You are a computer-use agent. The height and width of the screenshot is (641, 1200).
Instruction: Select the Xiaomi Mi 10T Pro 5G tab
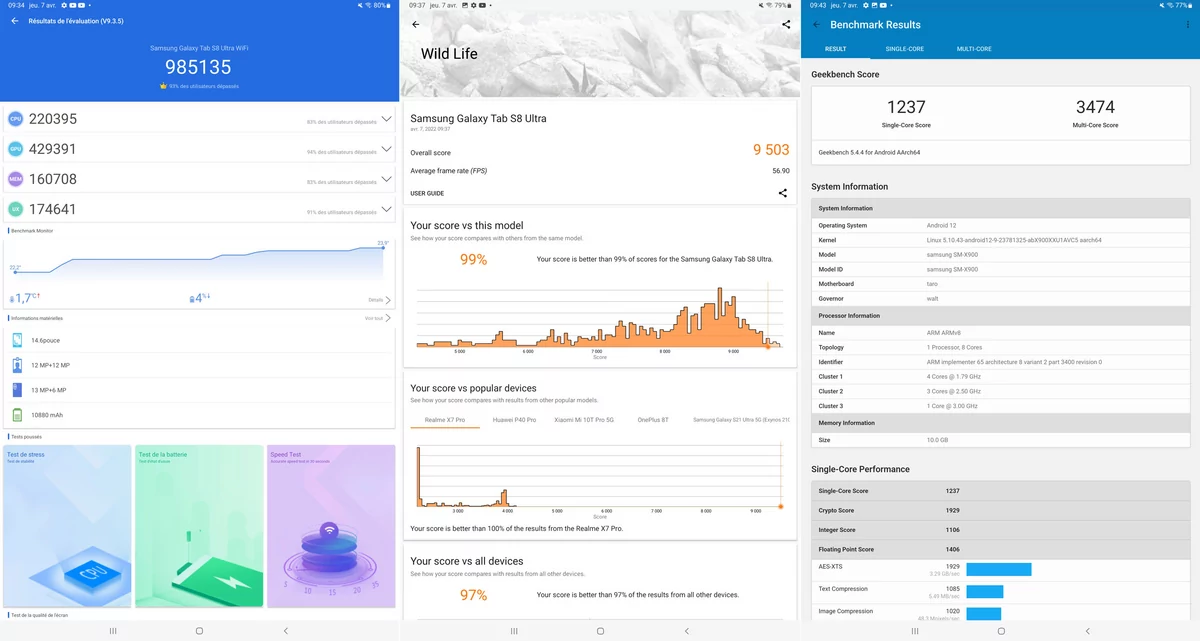584,420
